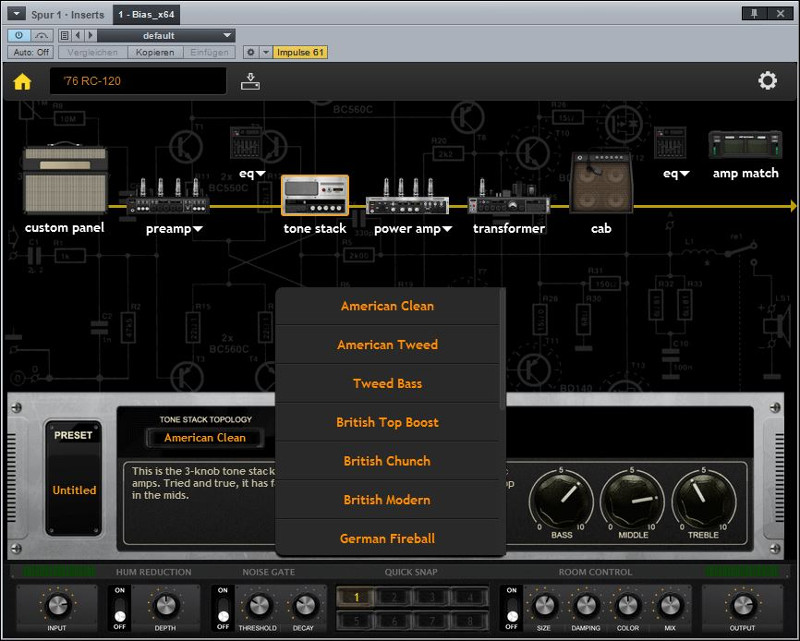
Task: Click the Kopieren button
Action: point(155,52)
